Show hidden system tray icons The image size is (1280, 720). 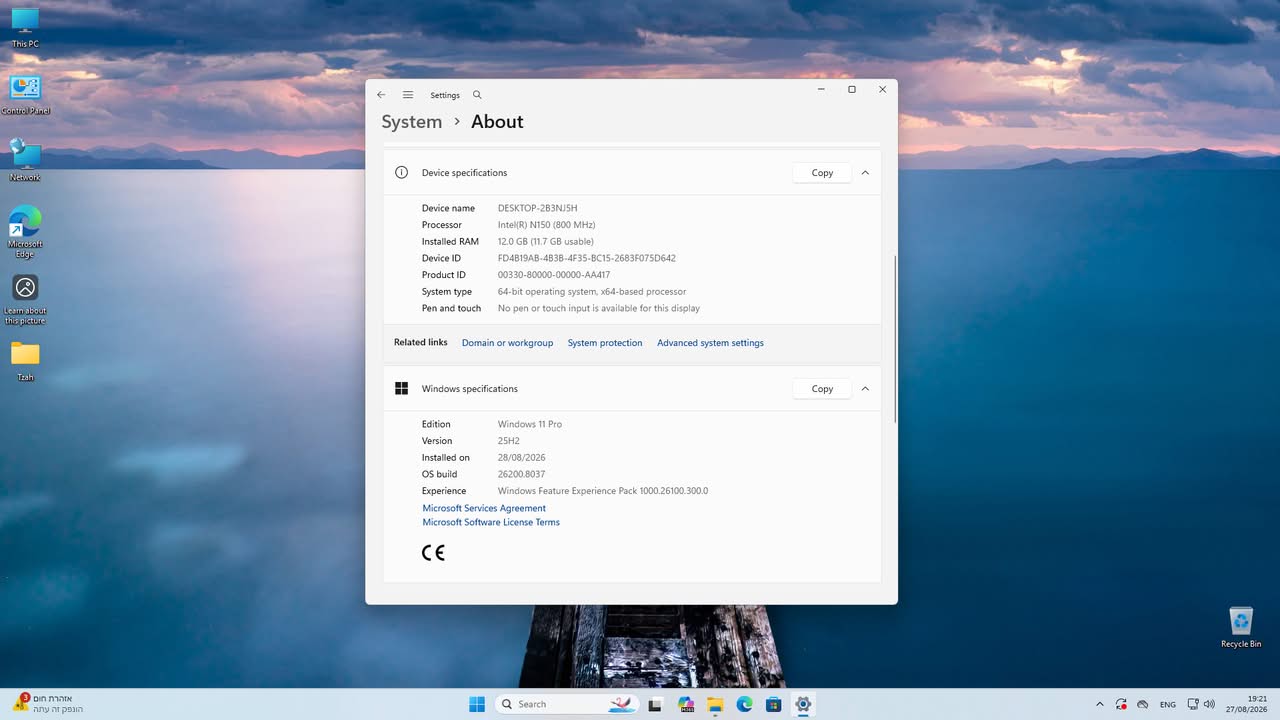tap(1100, 704)
